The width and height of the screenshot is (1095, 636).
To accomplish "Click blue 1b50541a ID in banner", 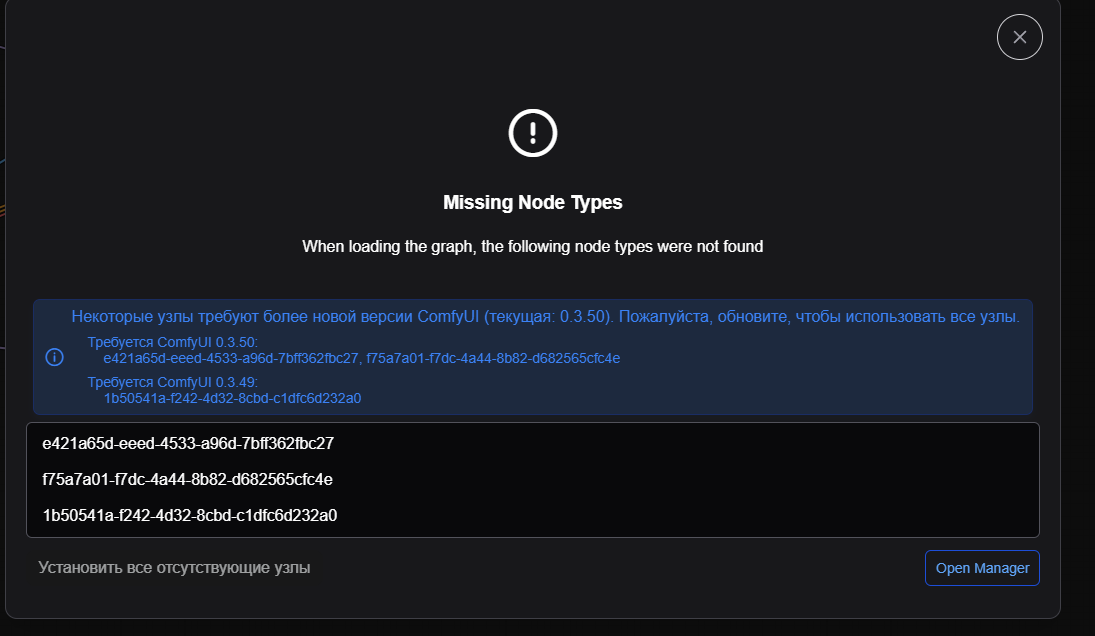I will click(232, 398).
